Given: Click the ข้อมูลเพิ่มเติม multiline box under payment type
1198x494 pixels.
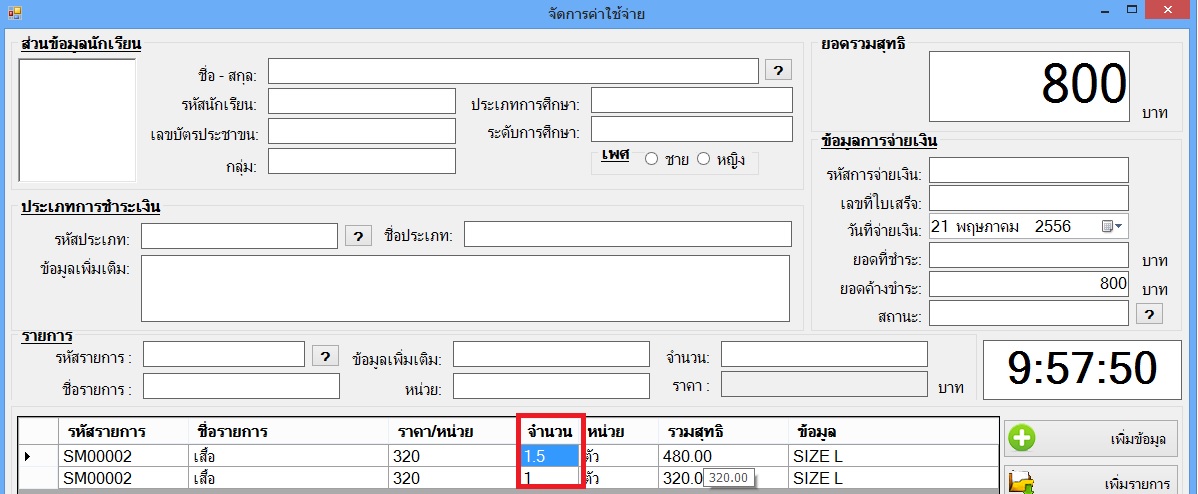Looking at the screenshot, I should [x=465, y=289].
